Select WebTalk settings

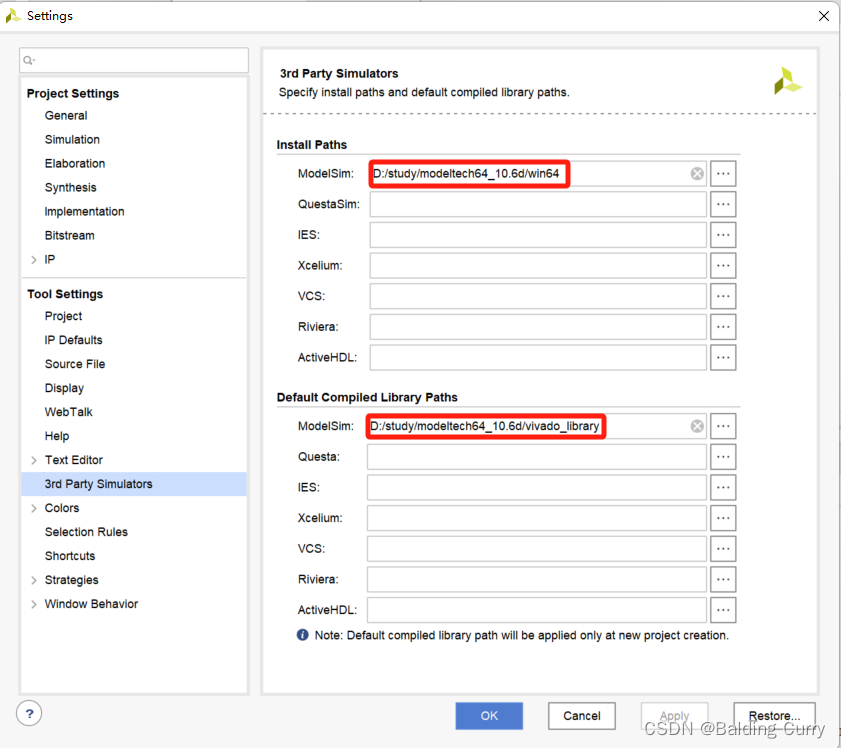(69, 412)
